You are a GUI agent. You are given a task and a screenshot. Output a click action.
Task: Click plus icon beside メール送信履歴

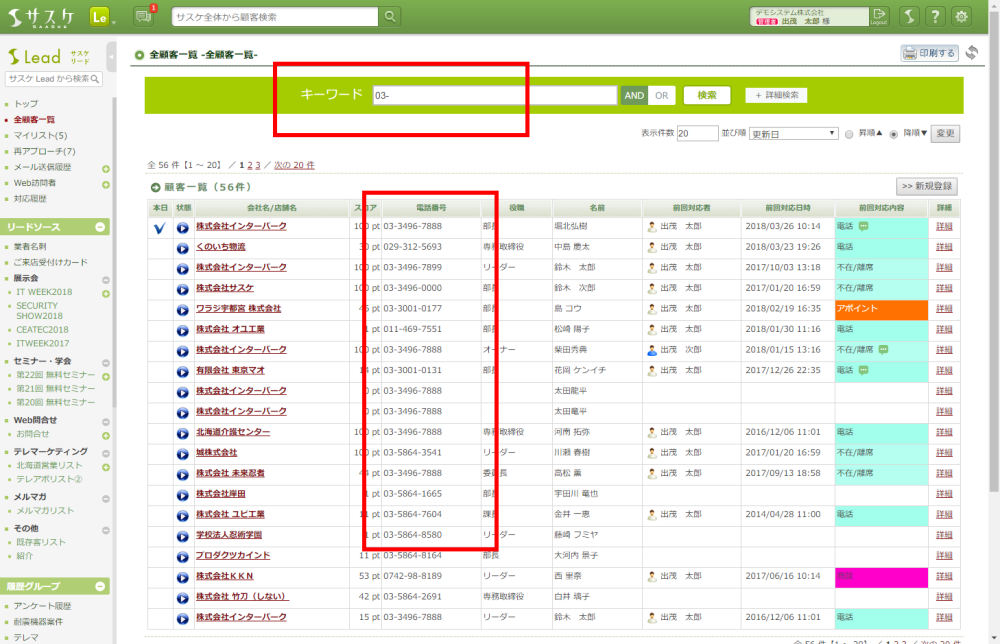(106, 168)
